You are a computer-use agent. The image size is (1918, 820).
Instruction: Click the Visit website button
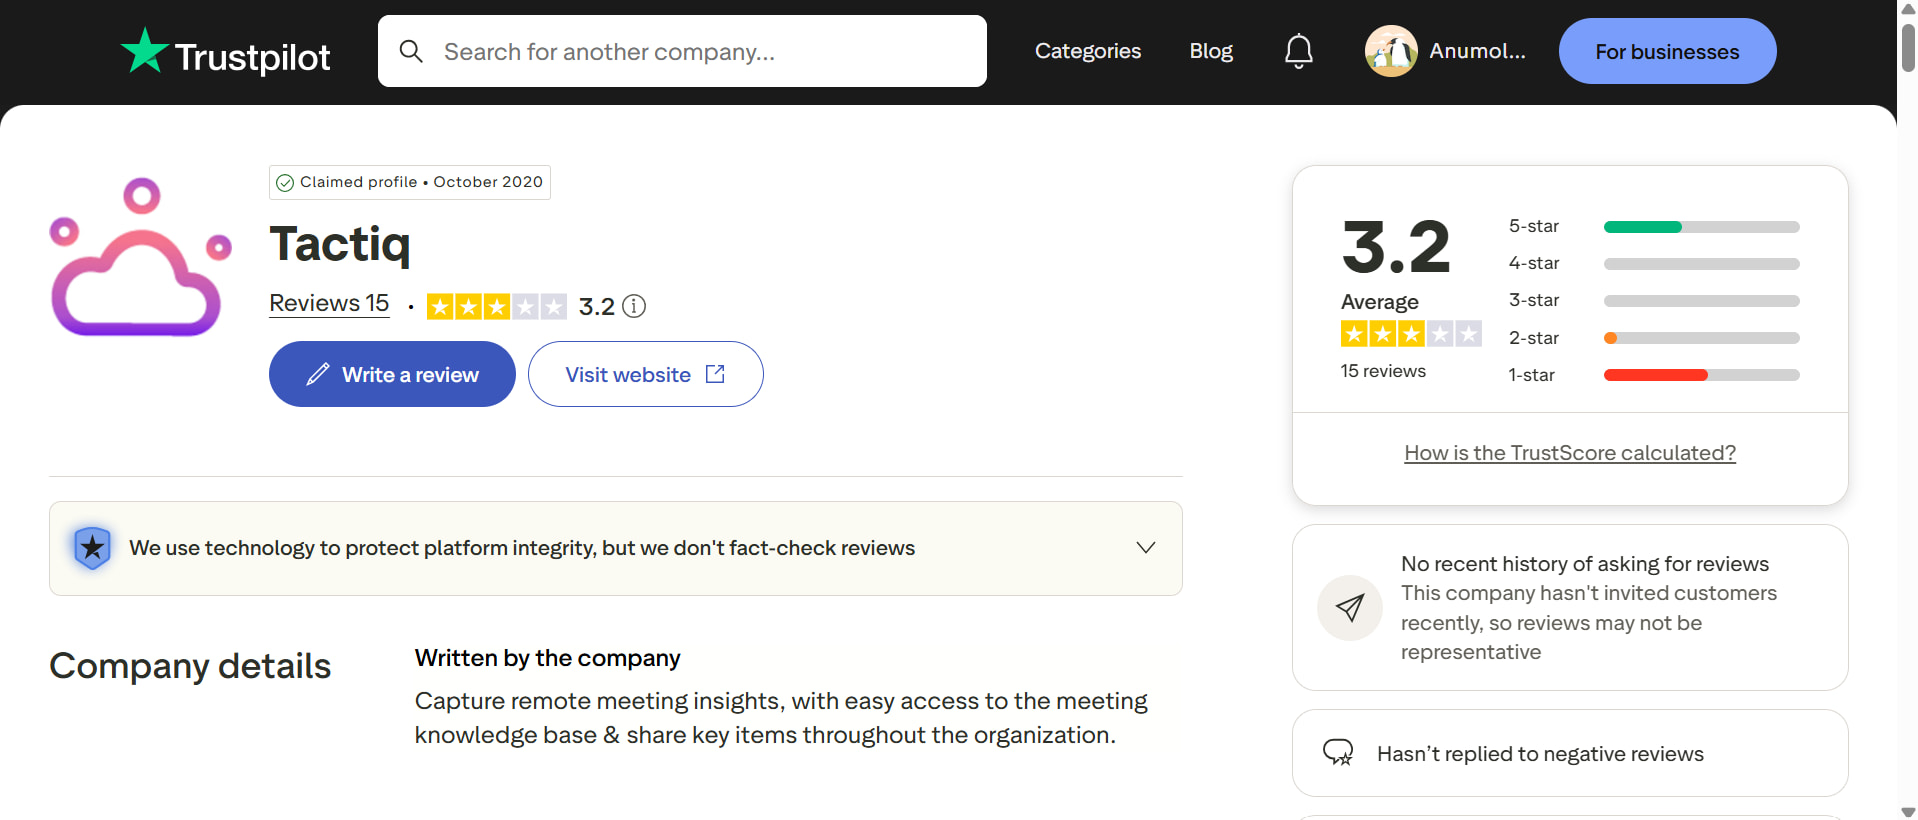click(645, 374)
